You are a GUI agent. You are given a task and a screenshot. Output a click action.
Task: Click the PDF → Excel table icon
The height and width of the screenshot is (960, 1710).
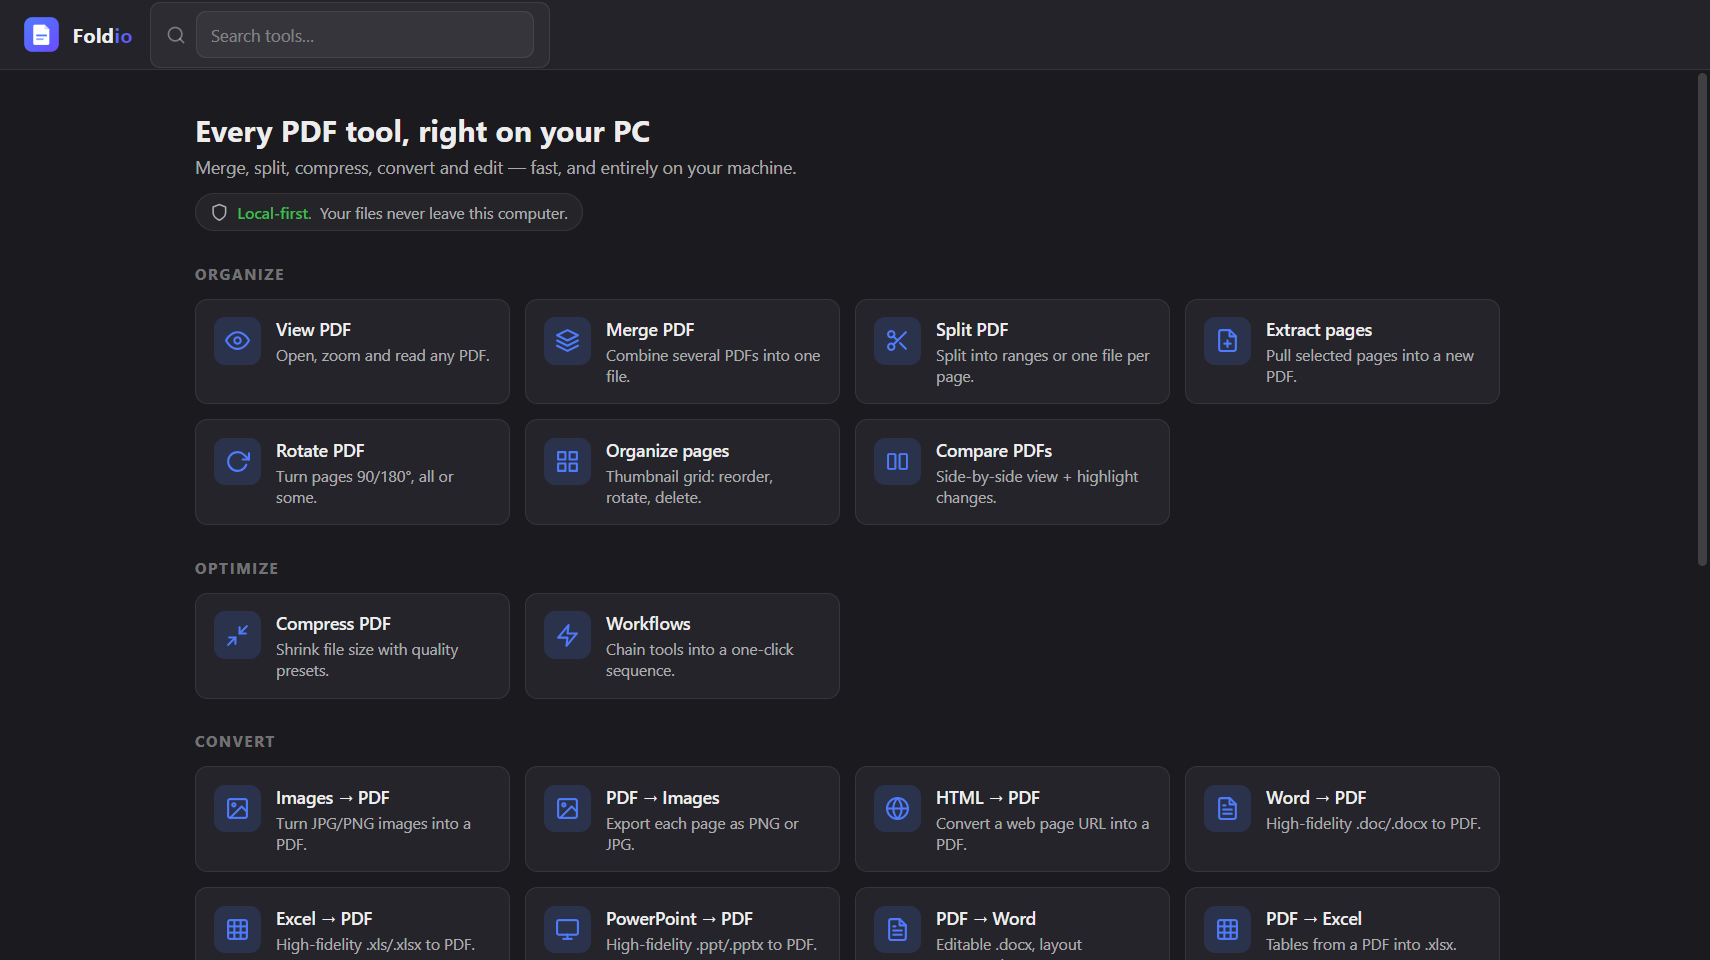[1227, 930]
